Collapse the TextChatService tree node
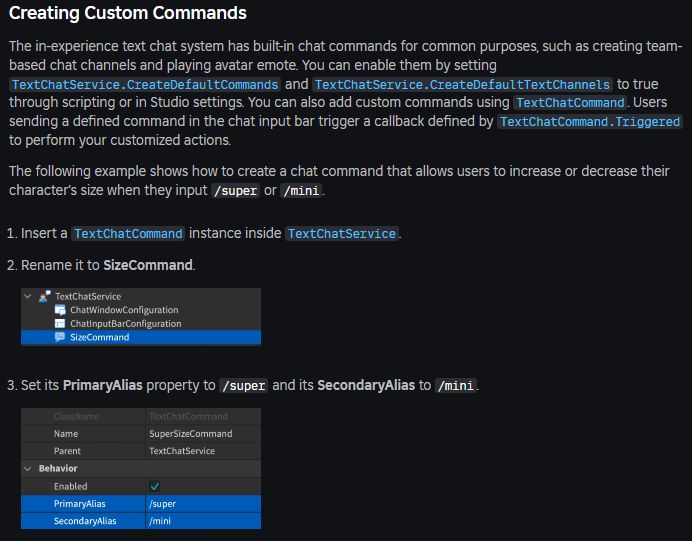This screenshot has height=541, width=692. point(28,297)
